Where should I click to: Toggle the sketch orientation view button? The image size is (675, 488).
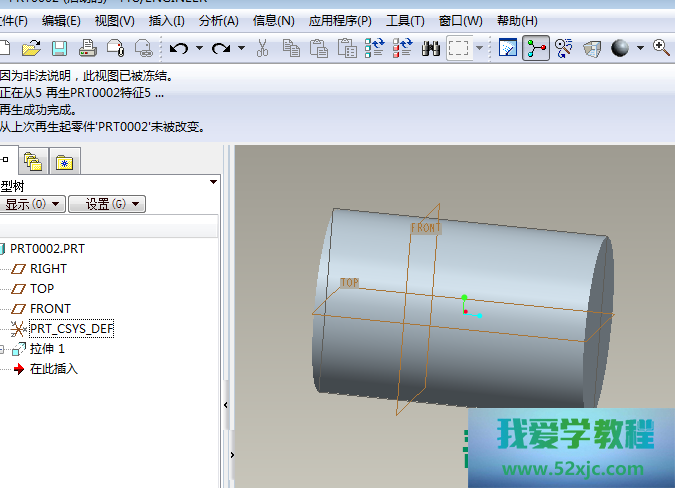(508, 47)
